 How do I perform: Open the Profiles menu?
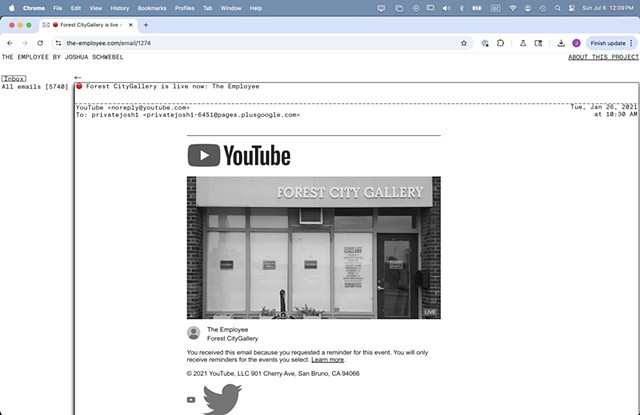(x=184, y=8)
